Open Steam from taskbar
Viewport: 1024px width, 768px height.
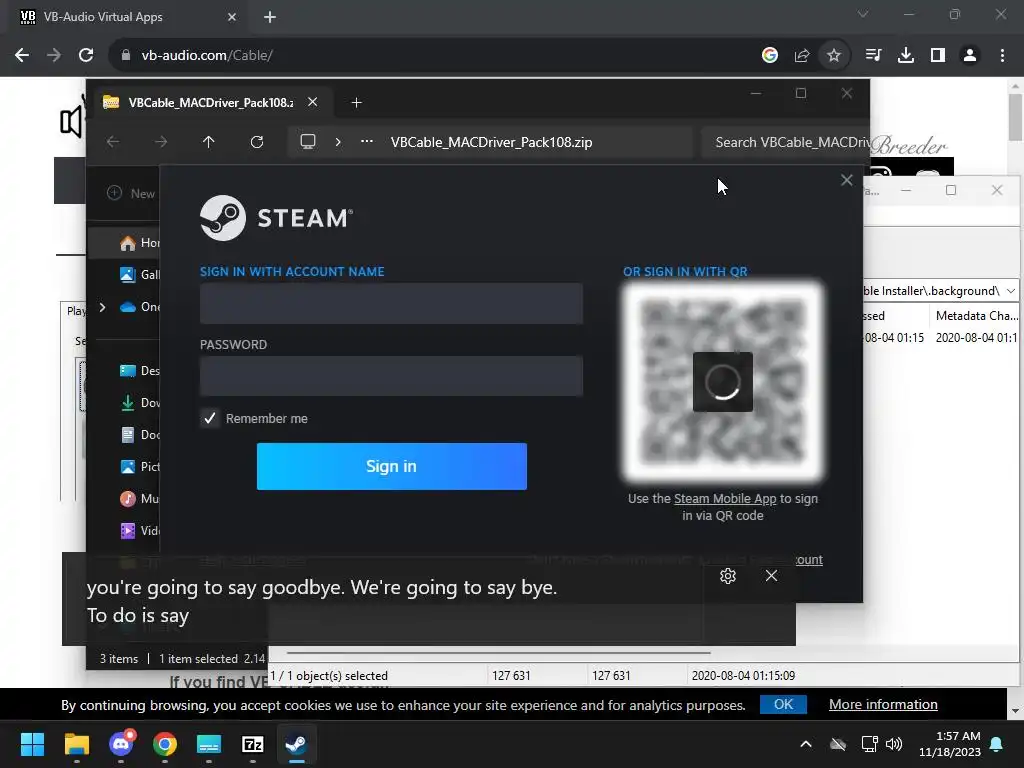296,744
